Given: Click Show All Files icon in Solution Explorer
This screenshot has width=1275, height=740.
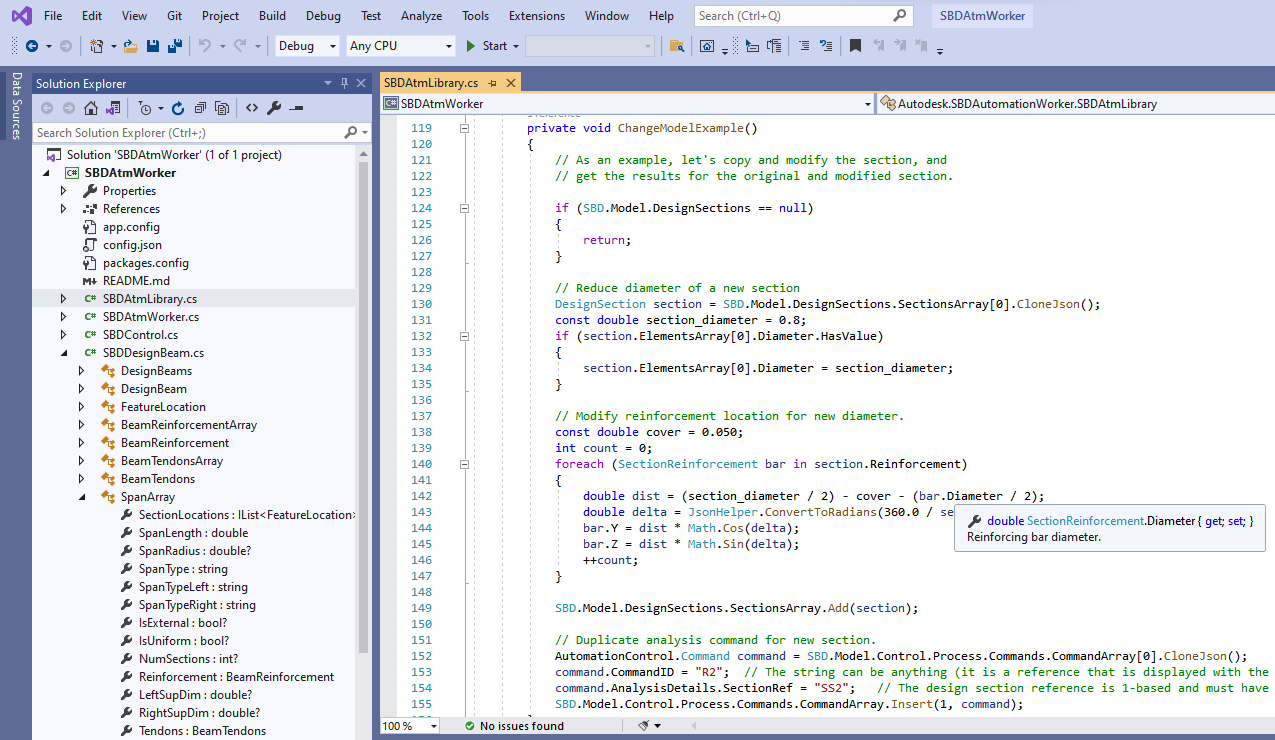Looking at the screenshot, I should (x=222, y=108).
